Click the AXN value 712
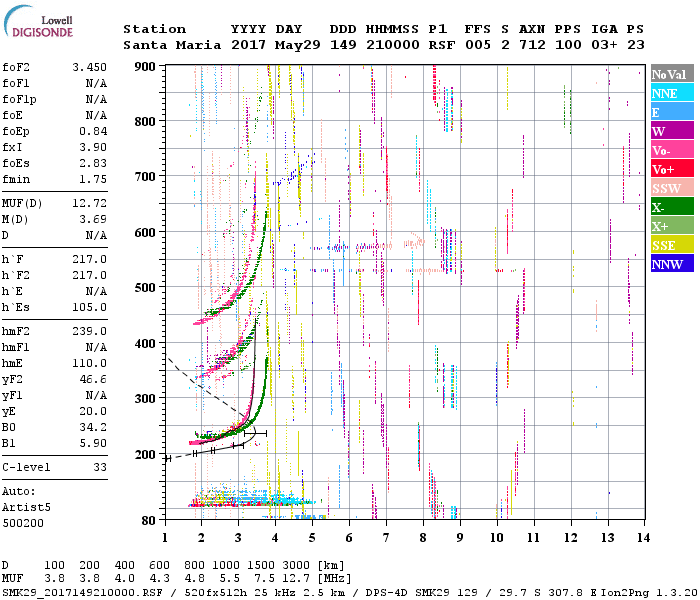Image resolution: width=700 pixels, height=600 pixels. (x=532, y=45)
